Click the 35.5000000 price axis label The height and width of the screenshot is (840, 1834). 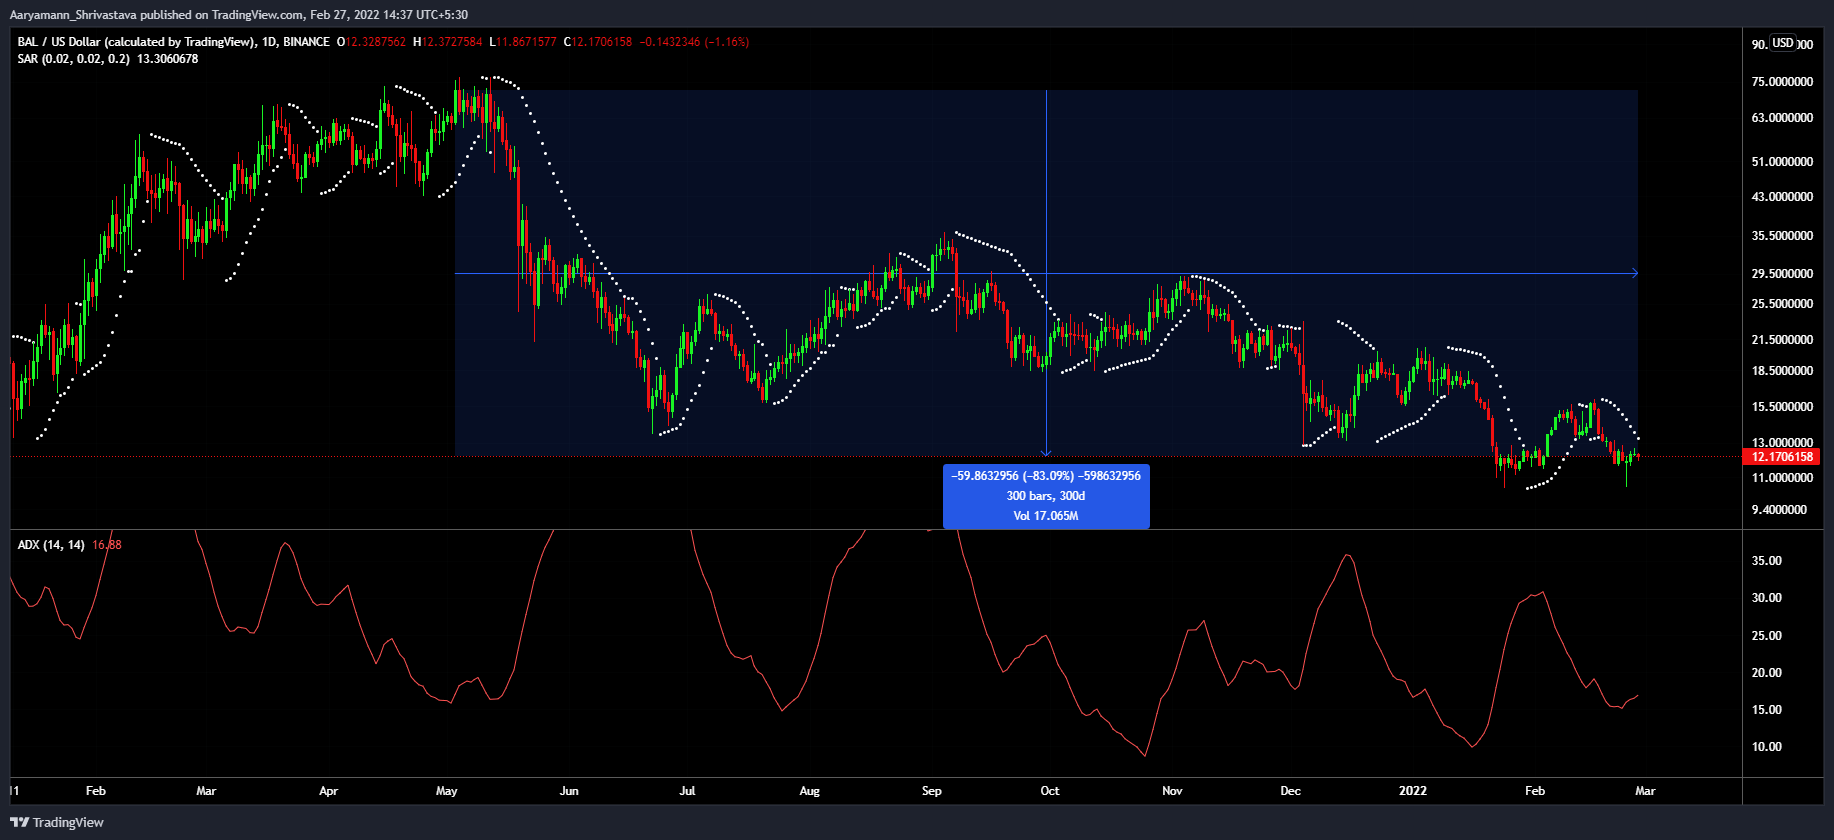pos(1782,236)
